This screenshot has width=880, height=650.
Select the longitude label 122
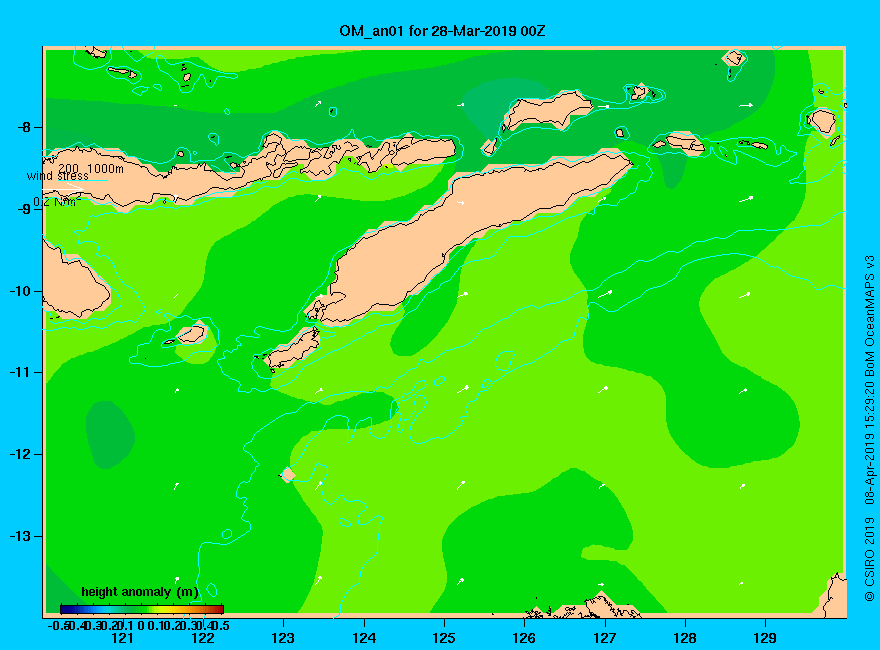[203, 638]
